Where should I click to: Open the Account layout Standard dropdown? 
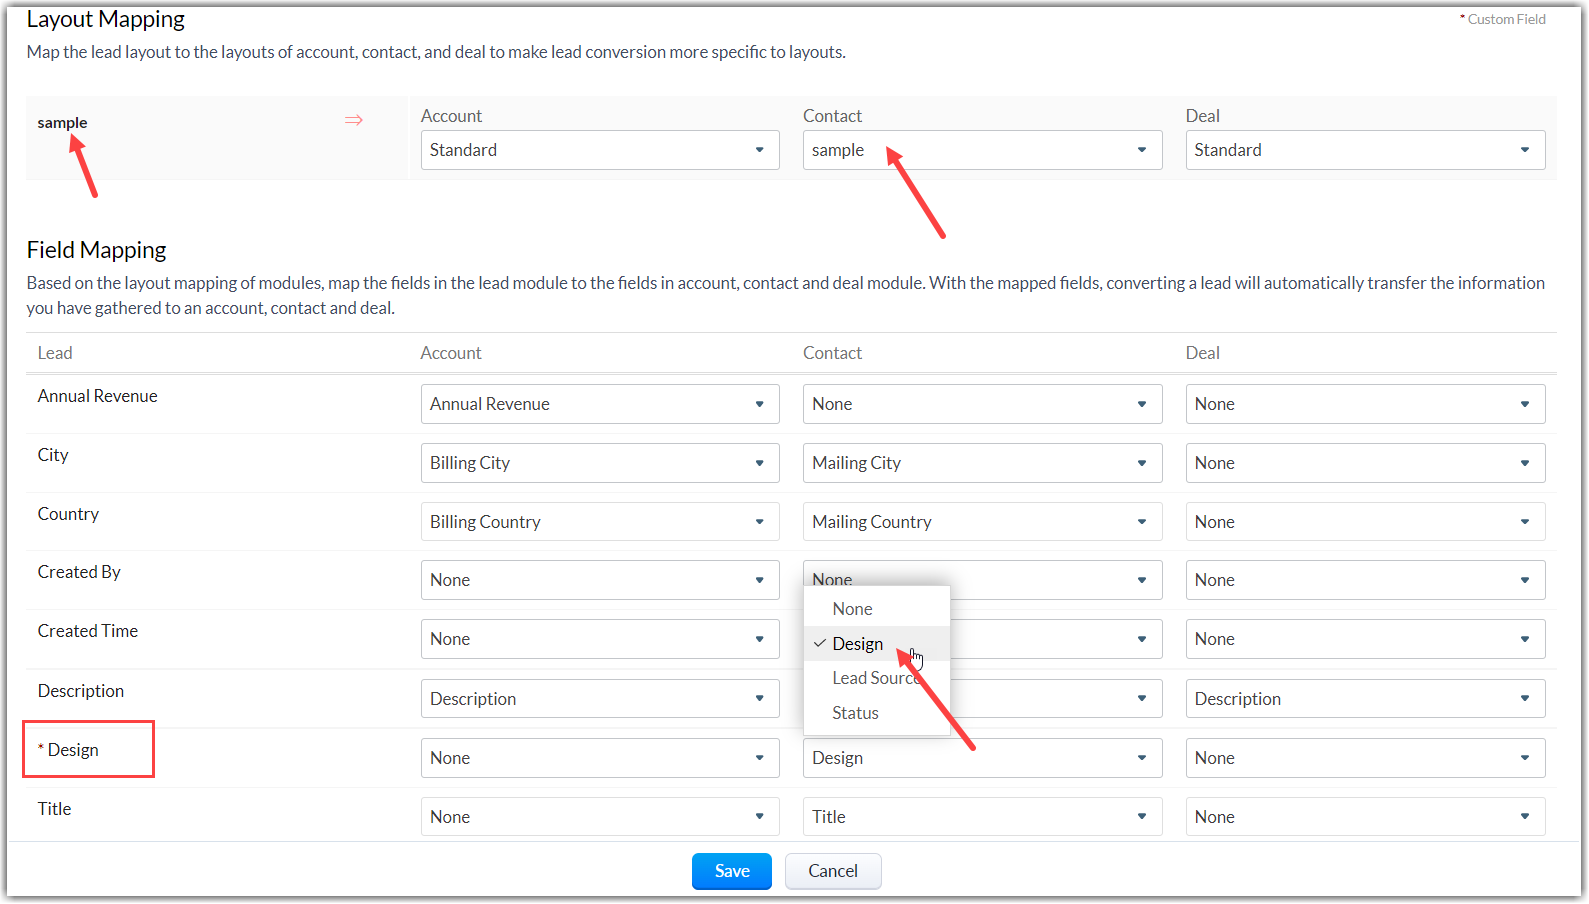tap(599, 150)
